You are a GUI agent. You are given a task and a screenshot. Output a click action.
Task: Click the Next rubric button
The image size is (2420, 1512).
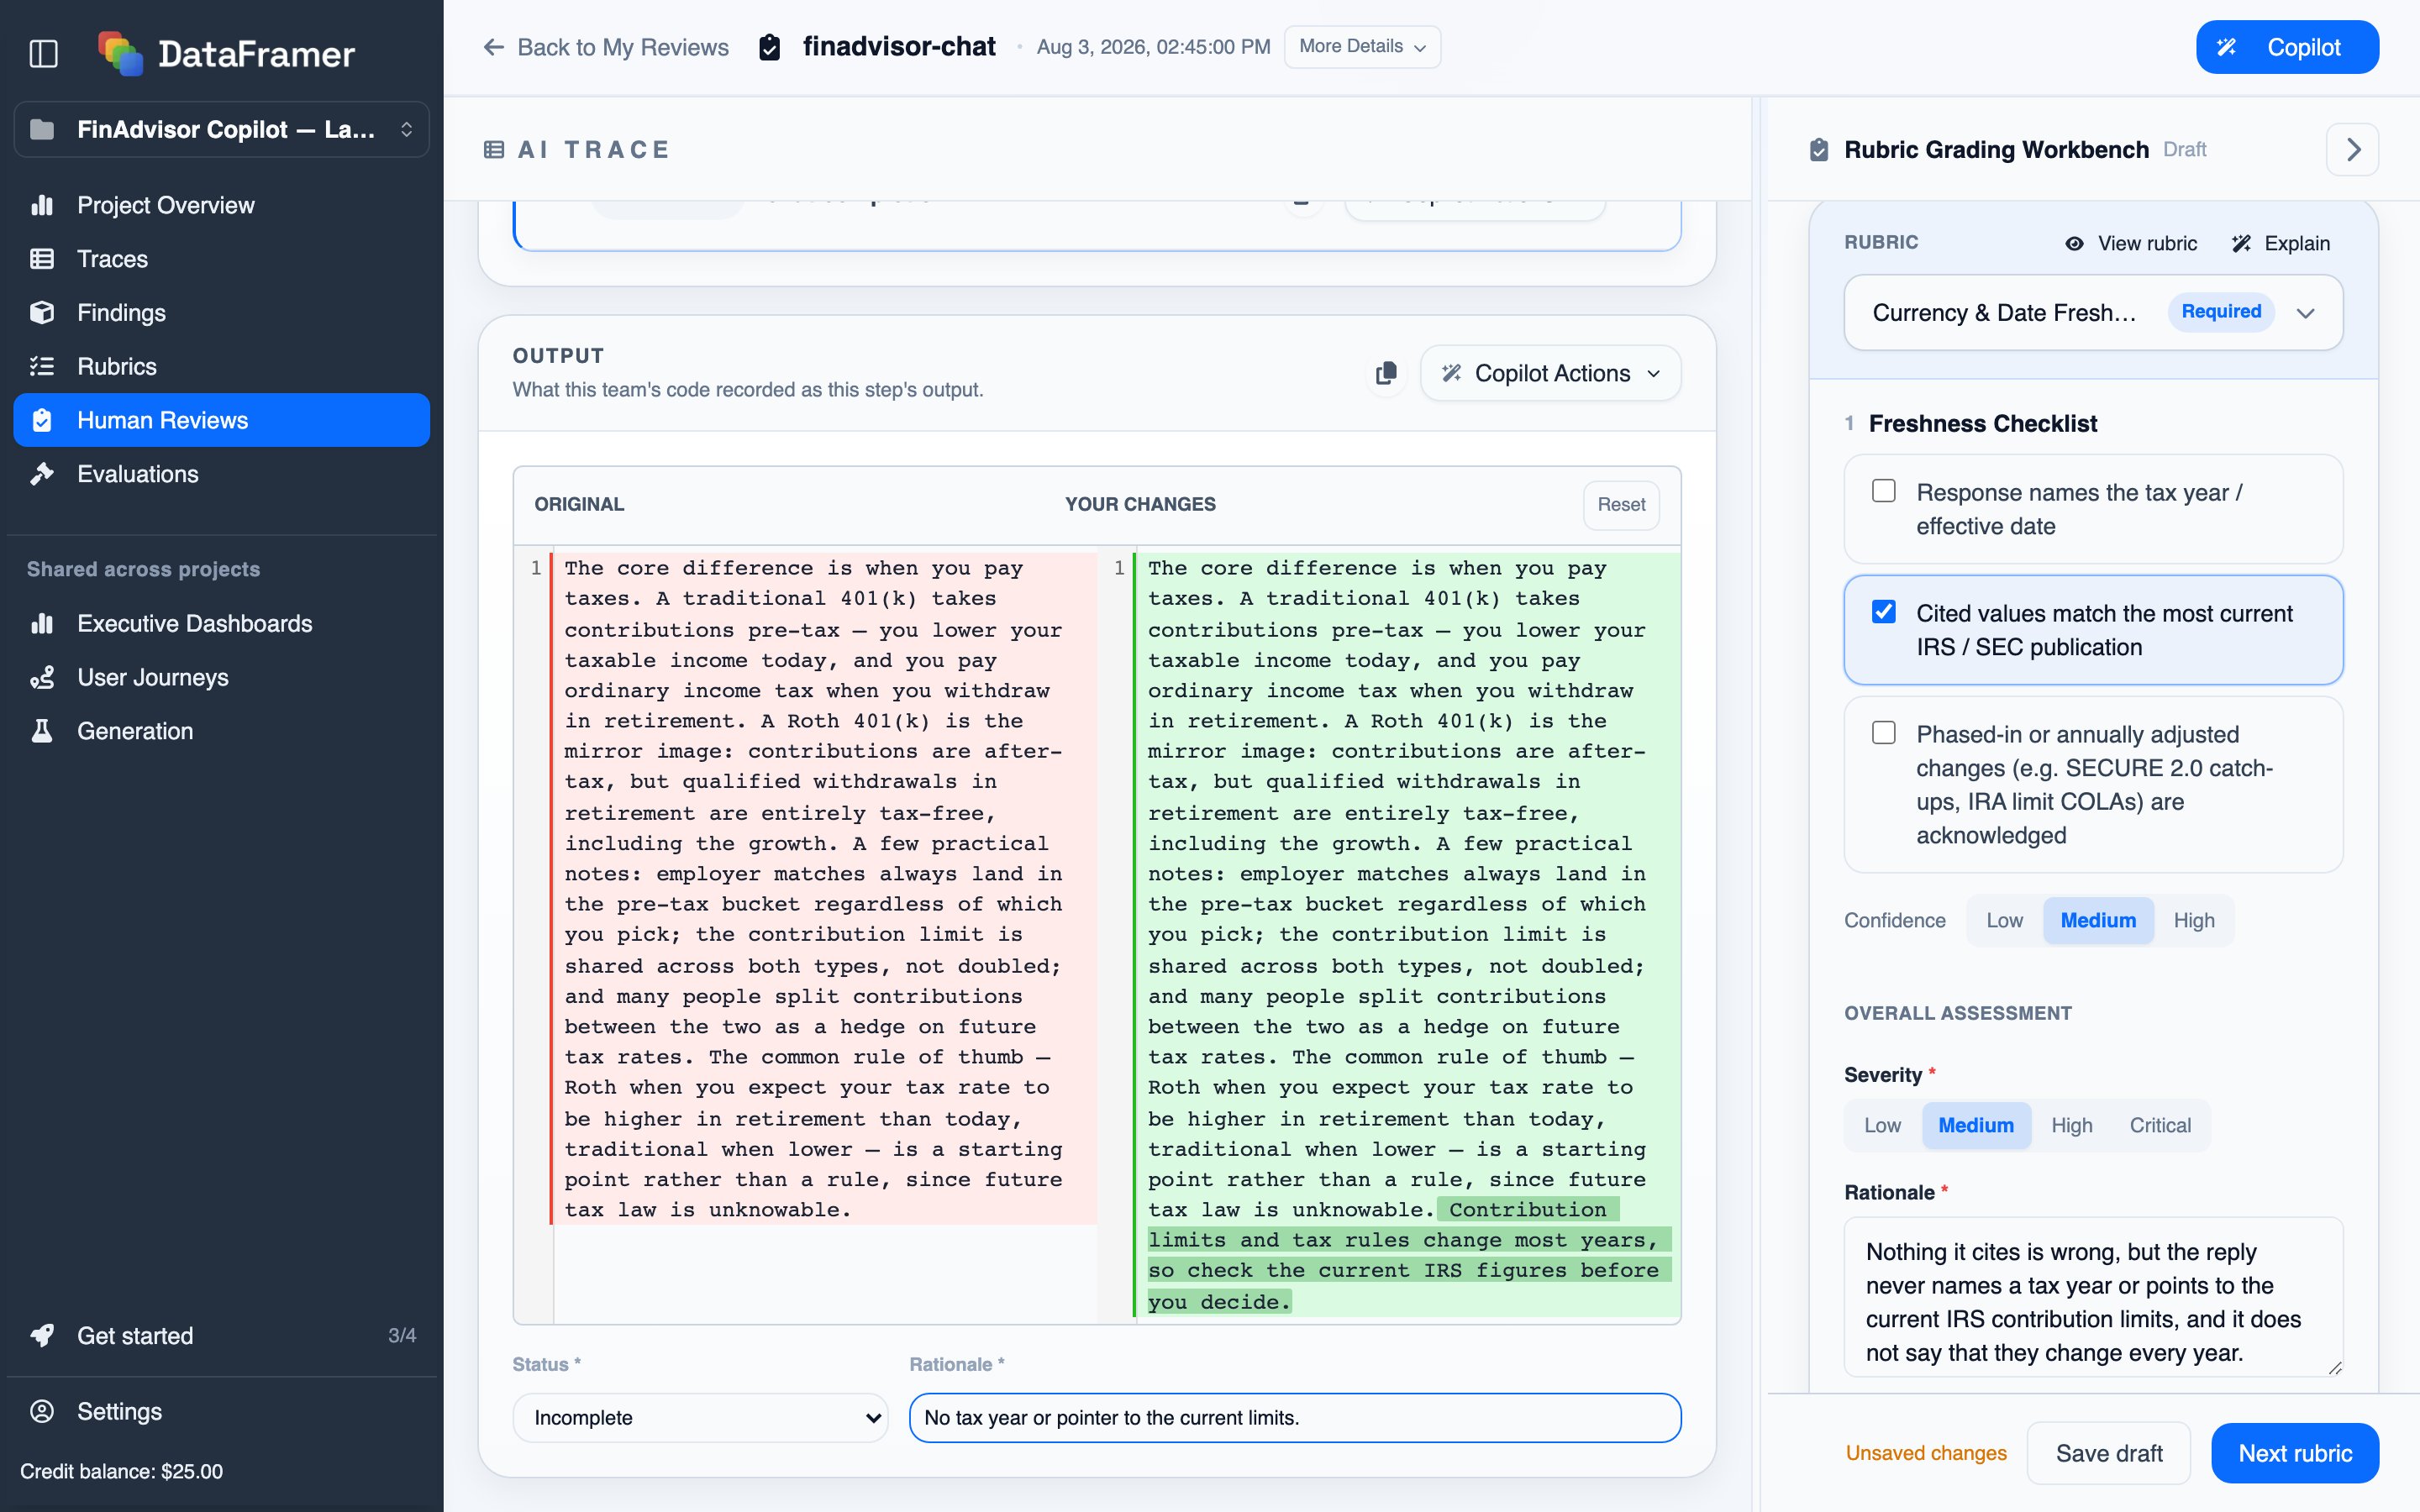point(2295,1453)
